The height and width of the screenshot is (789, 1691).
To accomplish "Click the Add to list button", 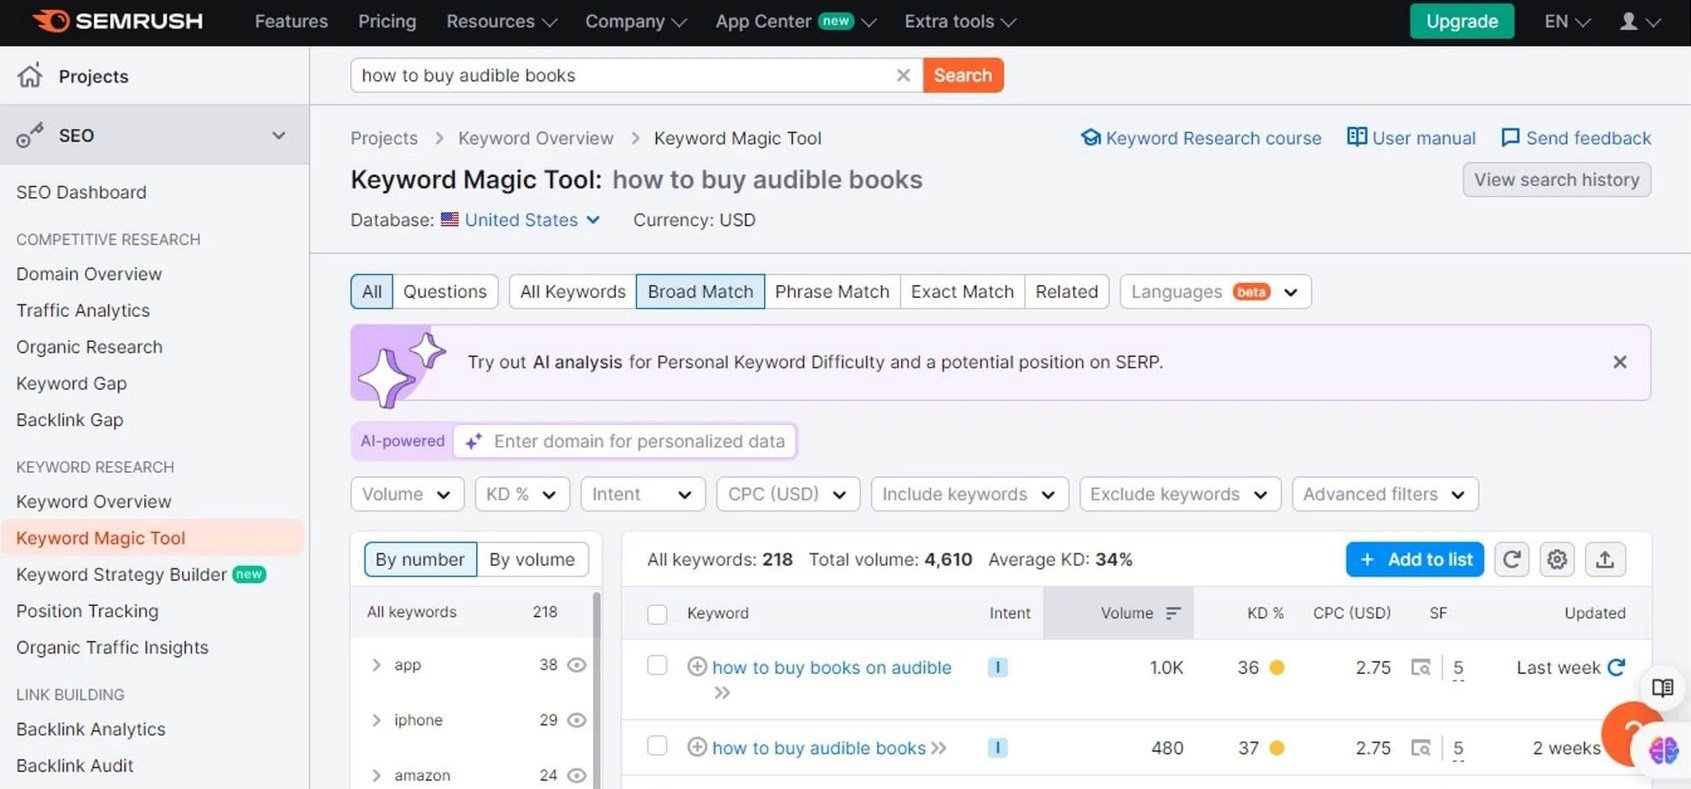I will [1415, 559].
